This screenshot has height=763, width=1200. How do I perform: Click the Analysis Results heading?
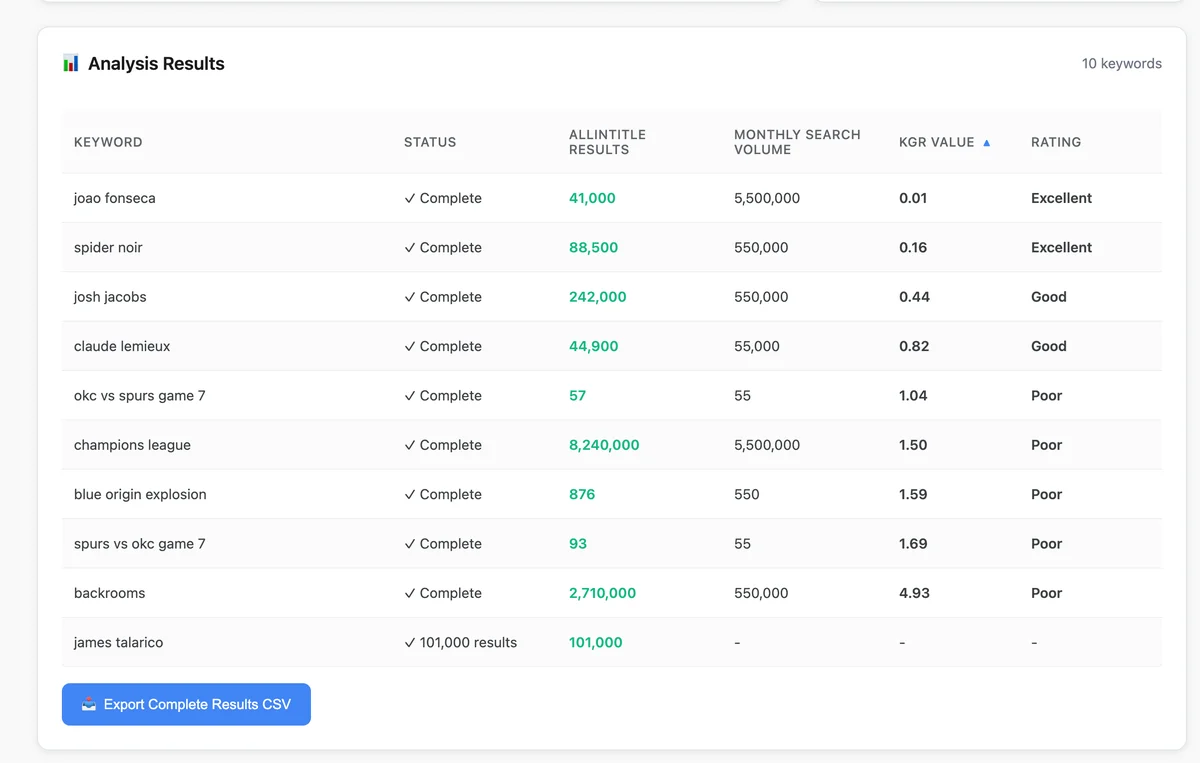tap(156, 63)
